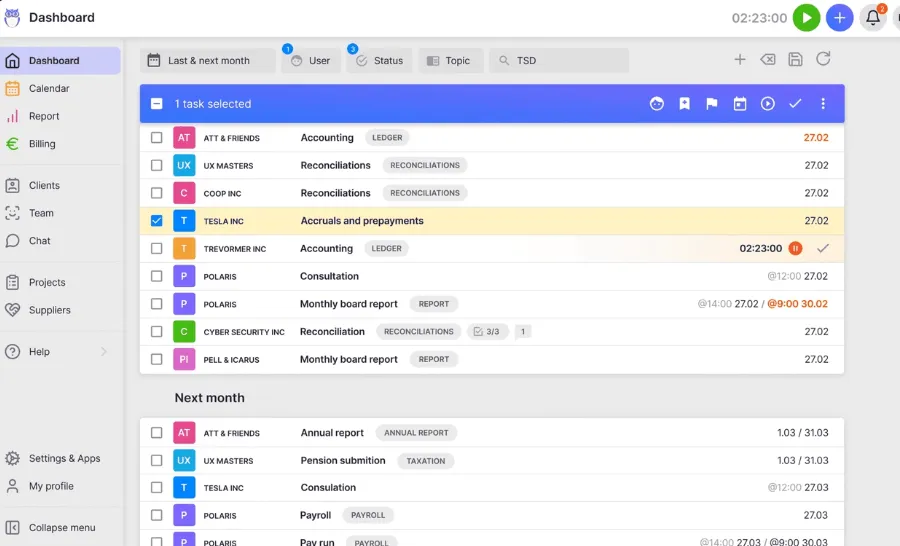
Task: Click the blue plus add button
Action: (x=839, y=18)
